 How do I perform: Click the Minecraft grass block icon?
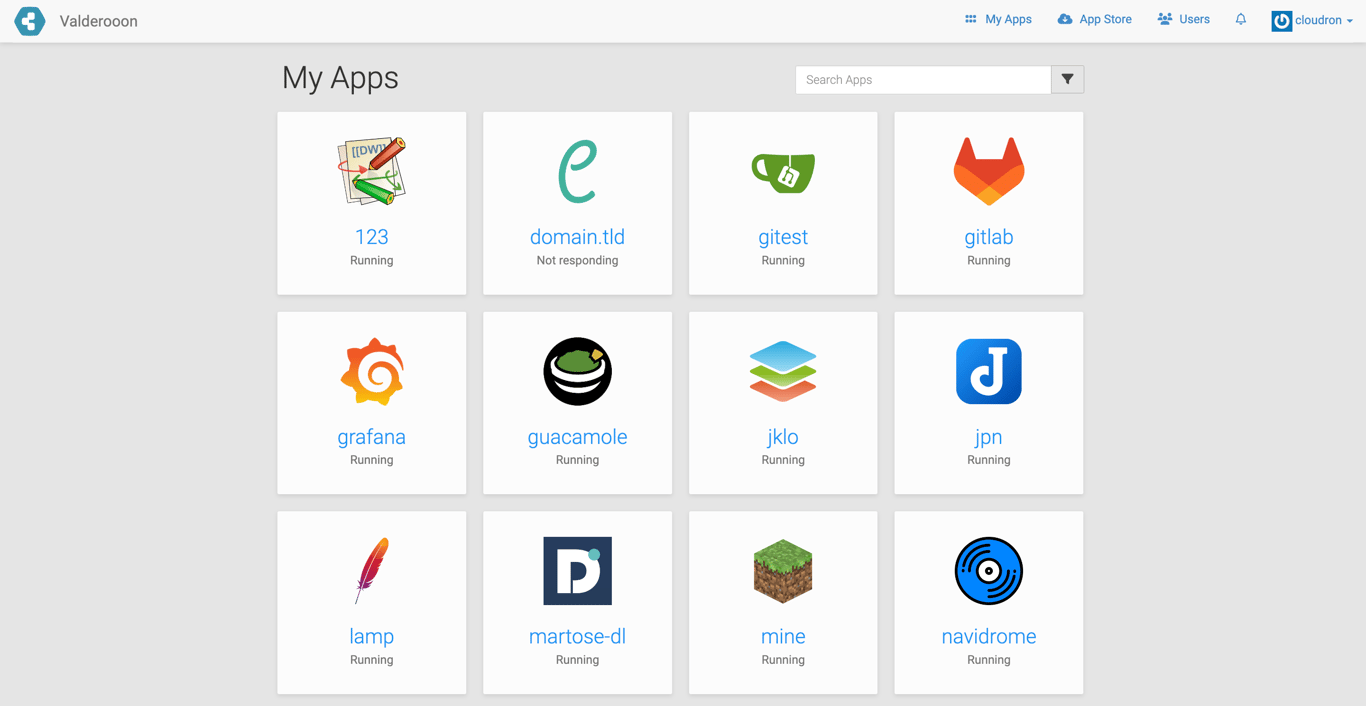pos(783,571)
